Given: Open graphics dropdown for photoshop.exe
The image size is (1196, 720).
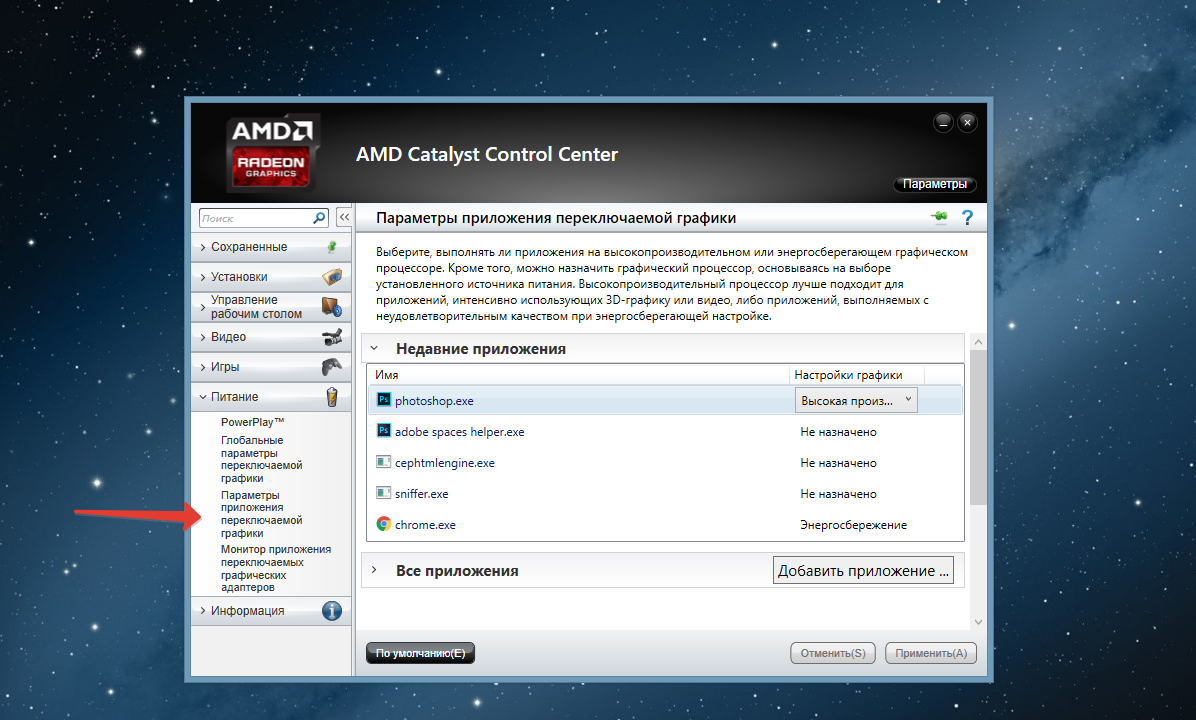Looking at the screenshot, I should (x=856, y=400).
